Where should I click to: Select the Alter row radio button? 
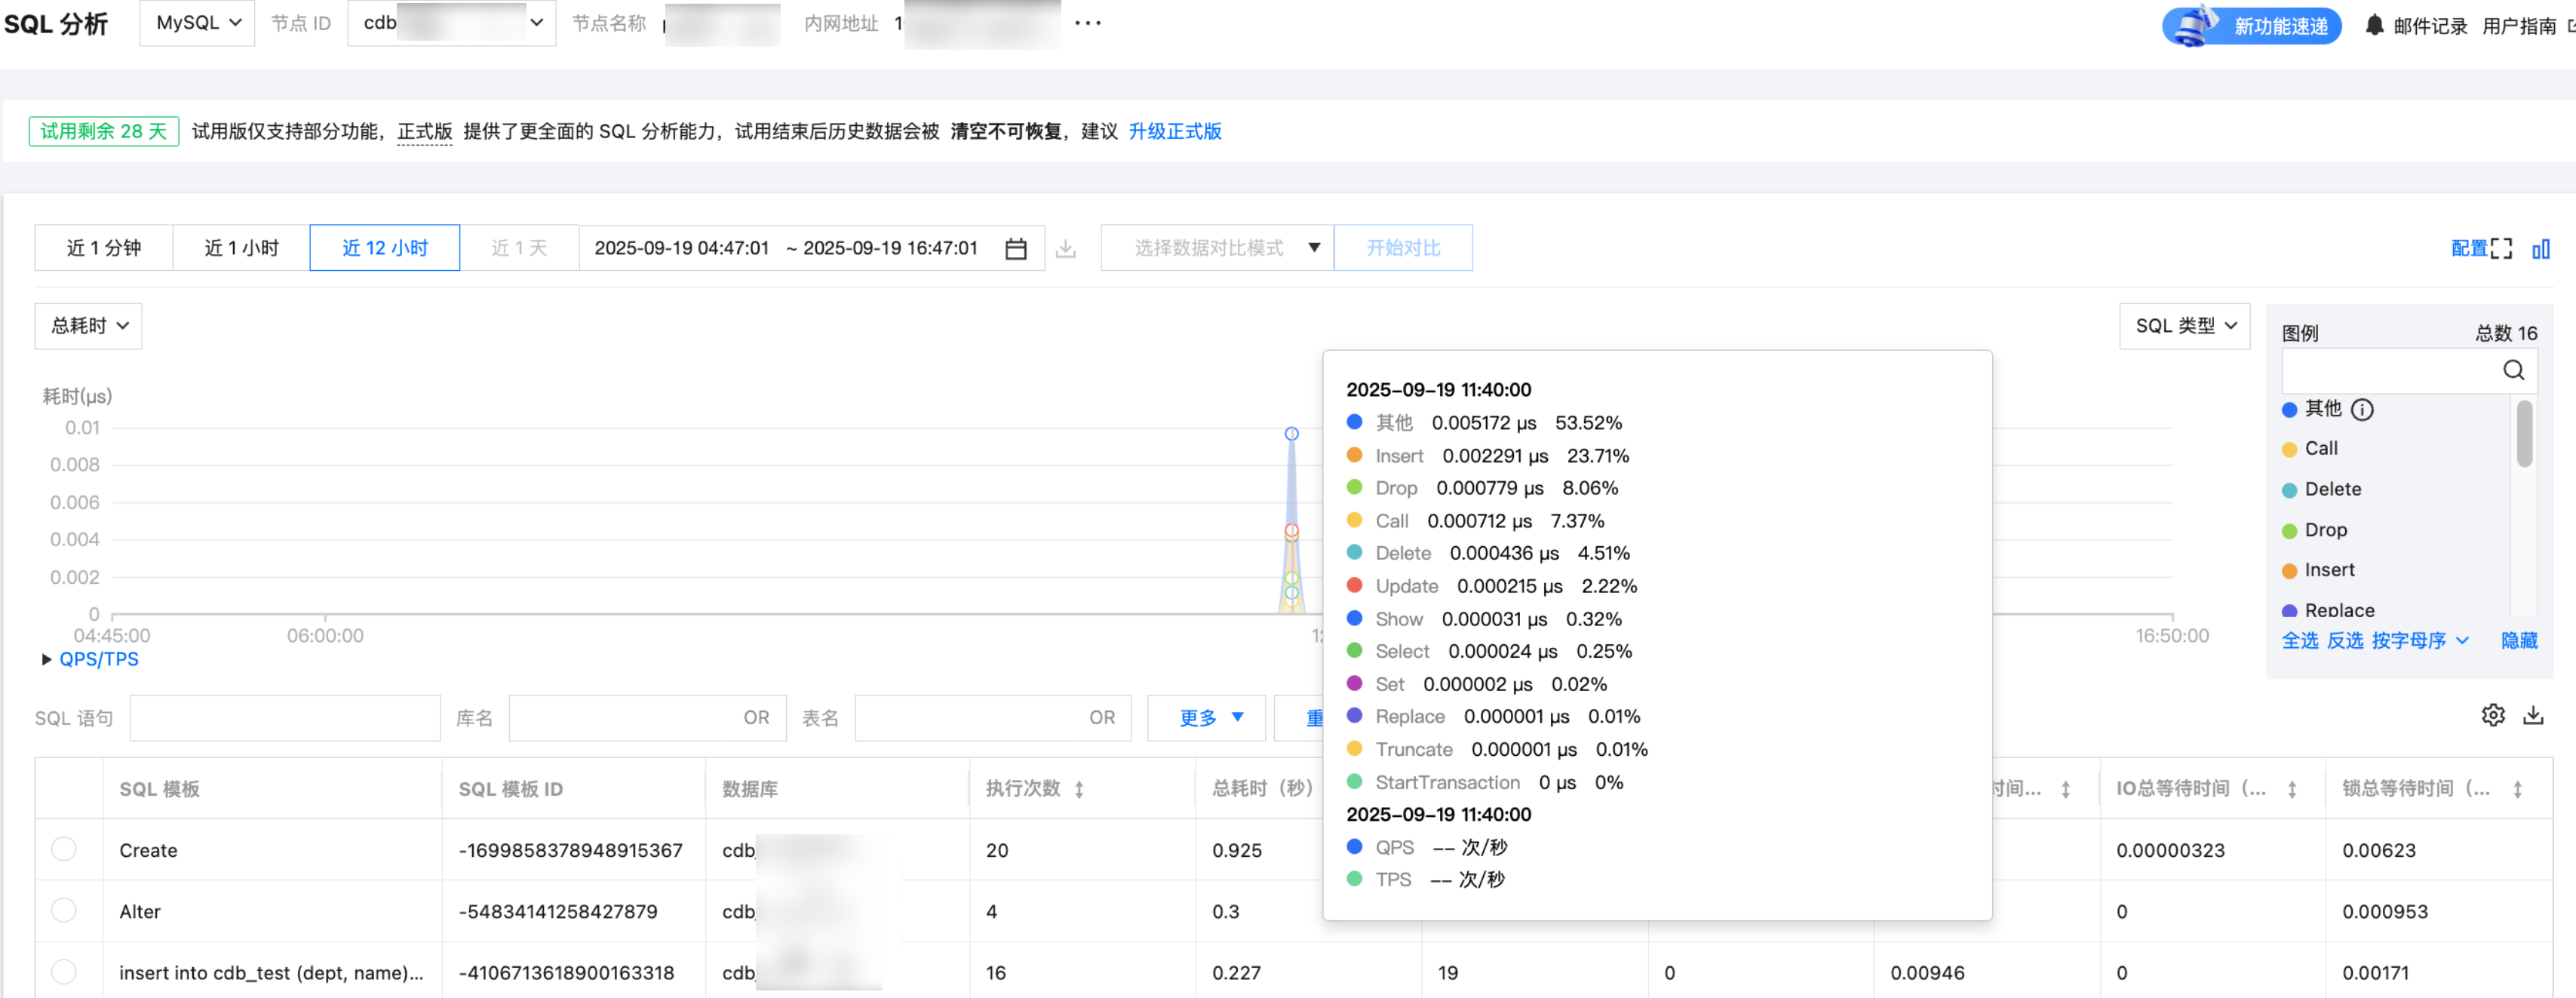(x=64, y=910)
